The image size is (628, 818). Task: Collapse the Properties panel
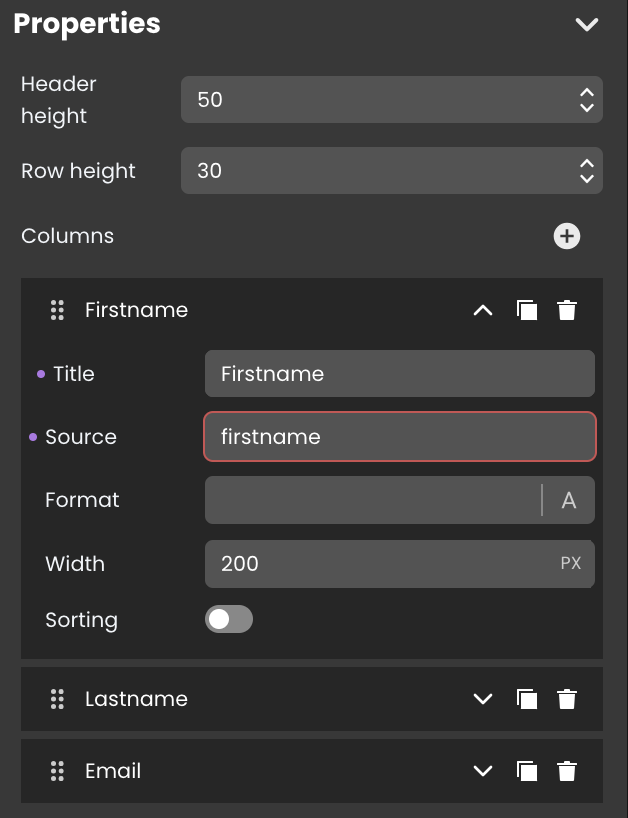[x=586, y=24]
